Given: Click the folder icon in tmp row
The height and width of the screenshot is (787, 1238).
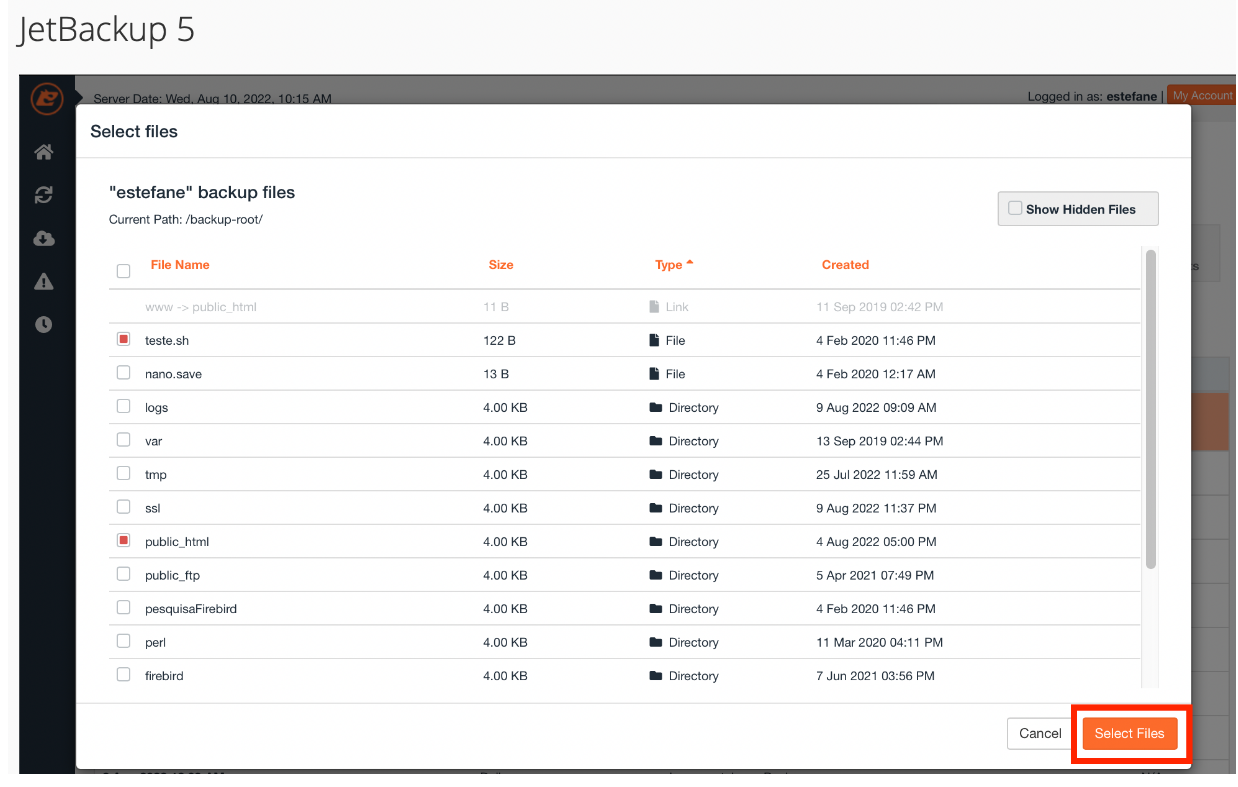Looking at the screenshot, I should click(x=656, y=475).
